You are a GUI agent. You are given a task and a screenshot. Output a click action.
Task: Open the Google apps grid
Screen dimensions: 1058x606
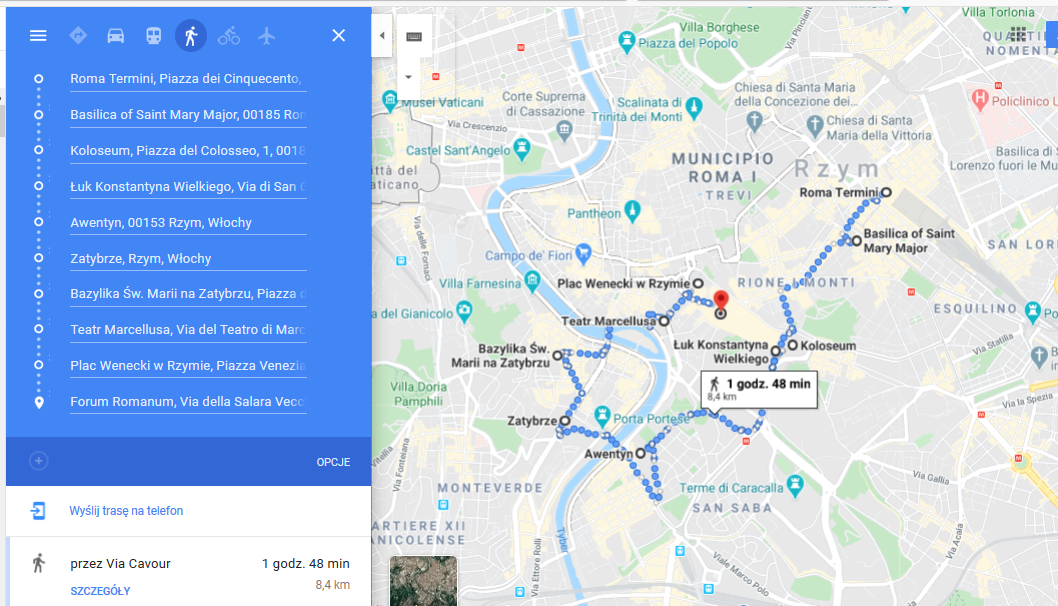tap(1018, 33)
